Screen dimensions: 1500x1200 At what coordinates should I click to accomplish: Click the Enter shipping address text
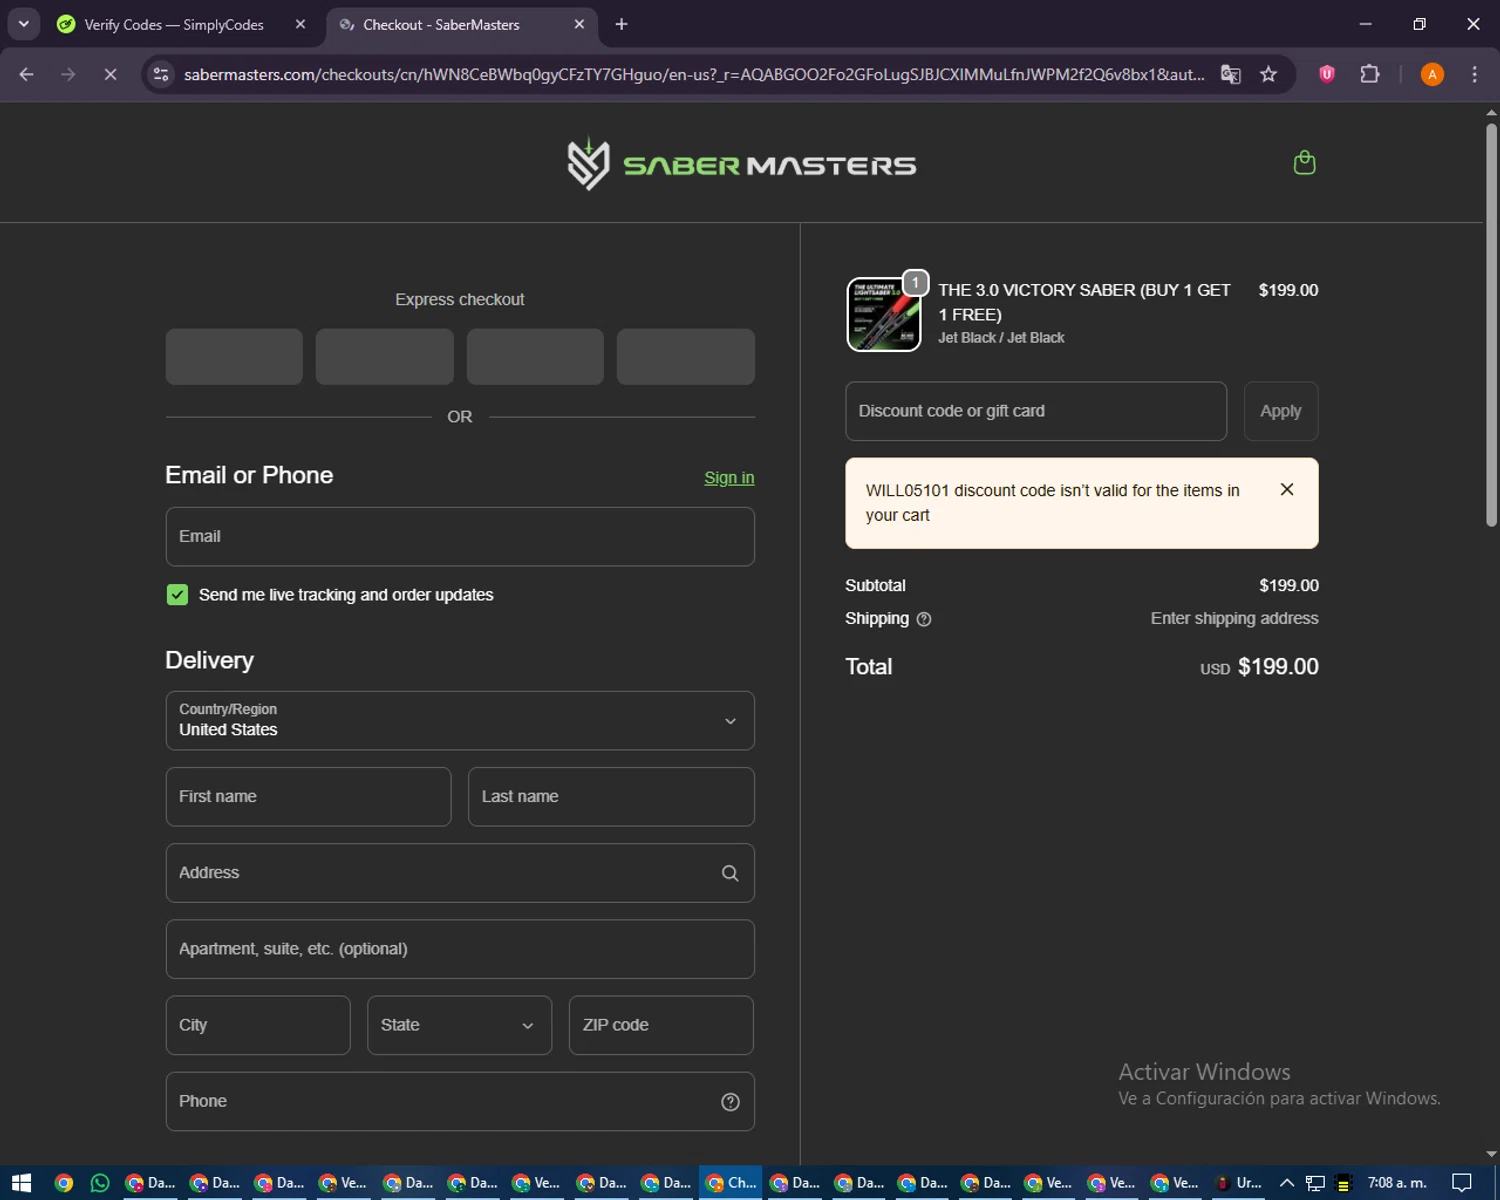pyautogui.click(x=1234, y=618)
